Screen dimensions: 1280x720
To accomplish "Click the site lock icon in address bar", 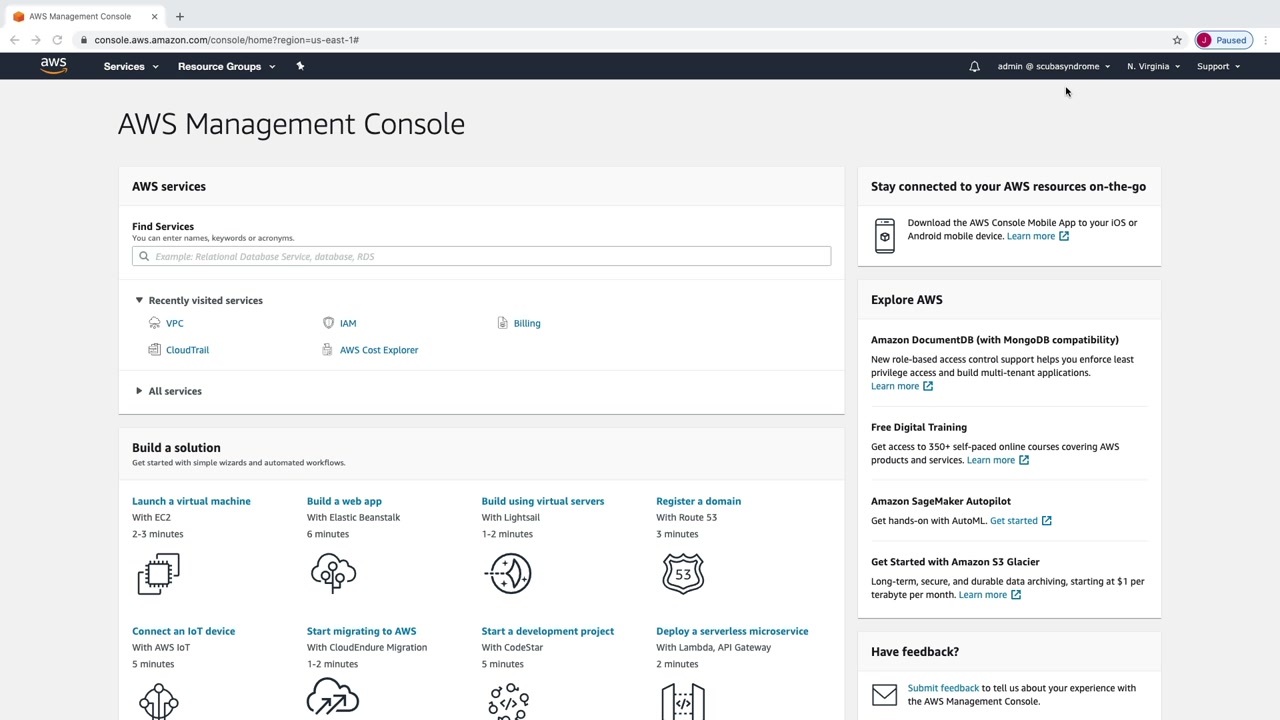I will 84,40.
